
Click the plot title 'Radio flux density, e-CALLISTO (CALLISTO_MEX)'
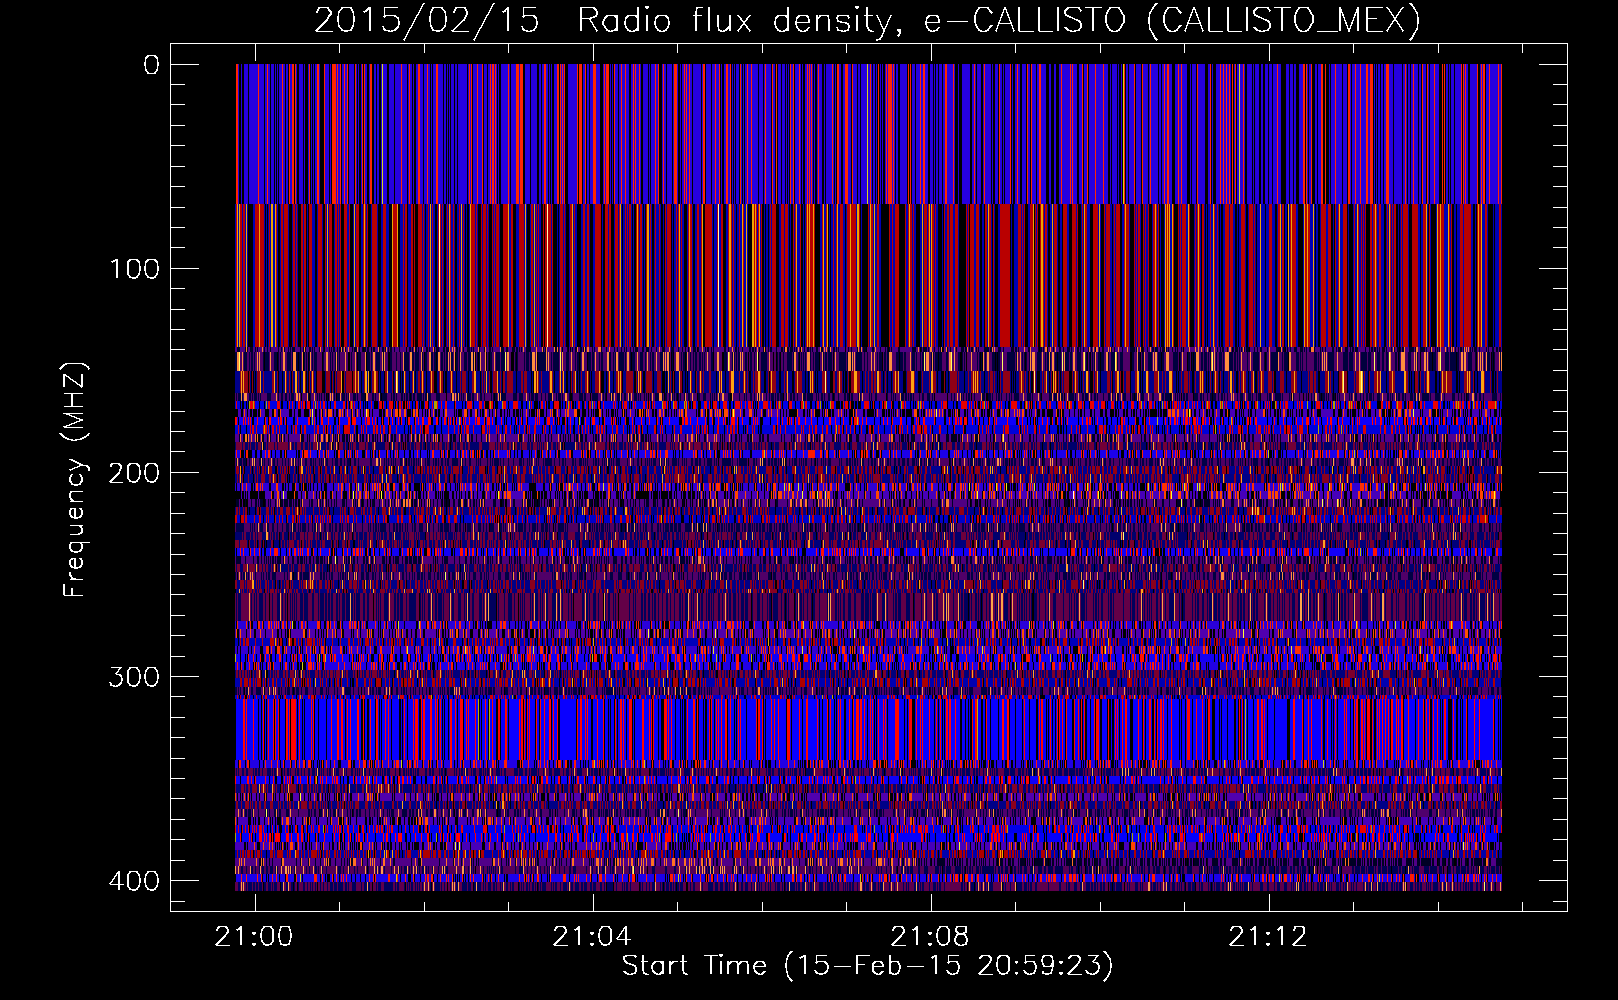pyautogui.click(x=998, y=20)
